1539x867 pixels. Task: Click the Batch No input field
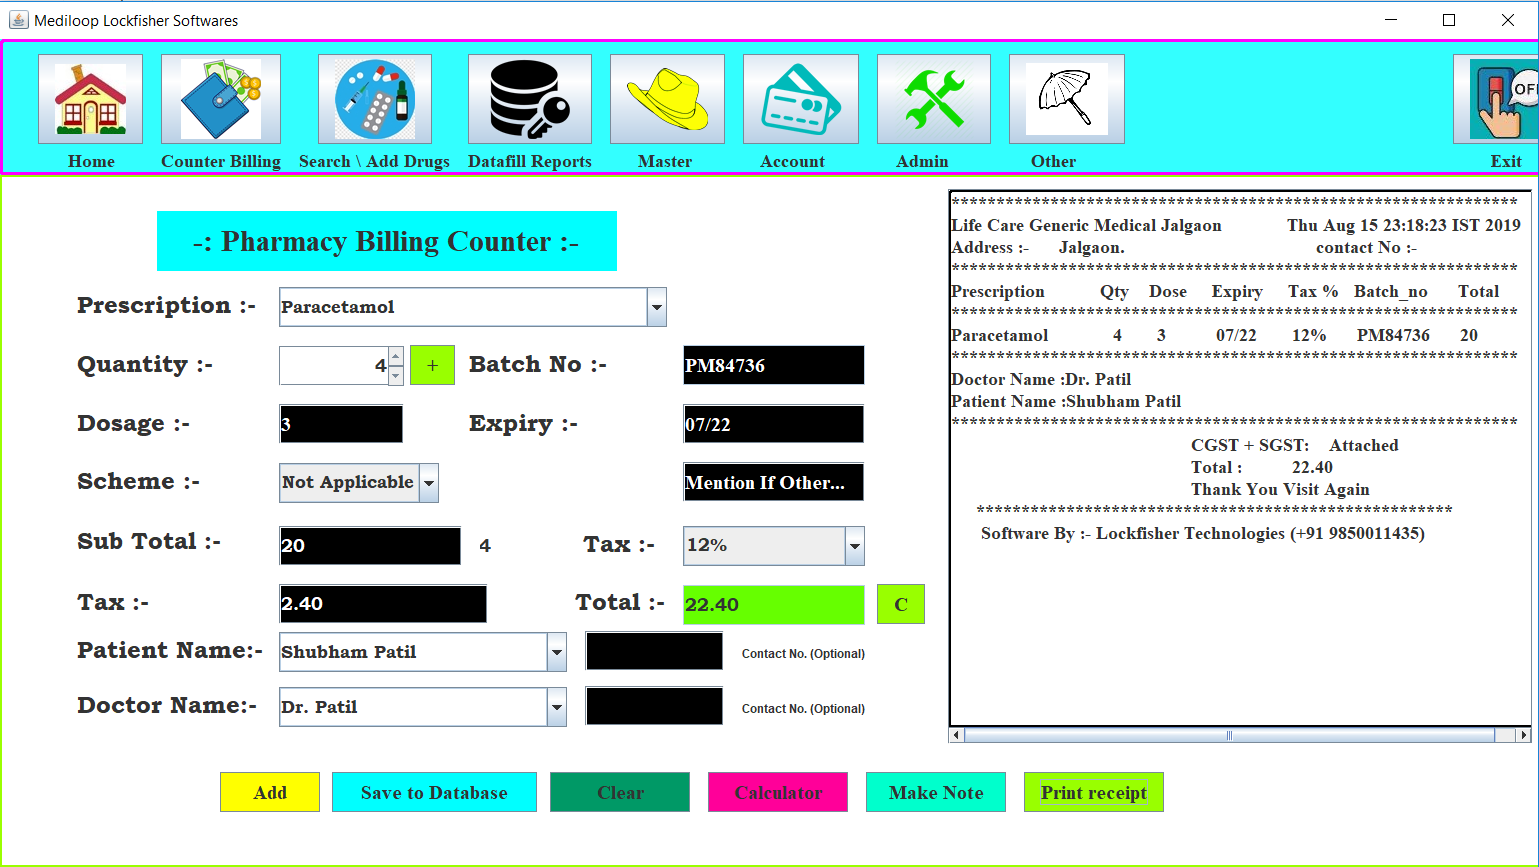click(773, 366)
